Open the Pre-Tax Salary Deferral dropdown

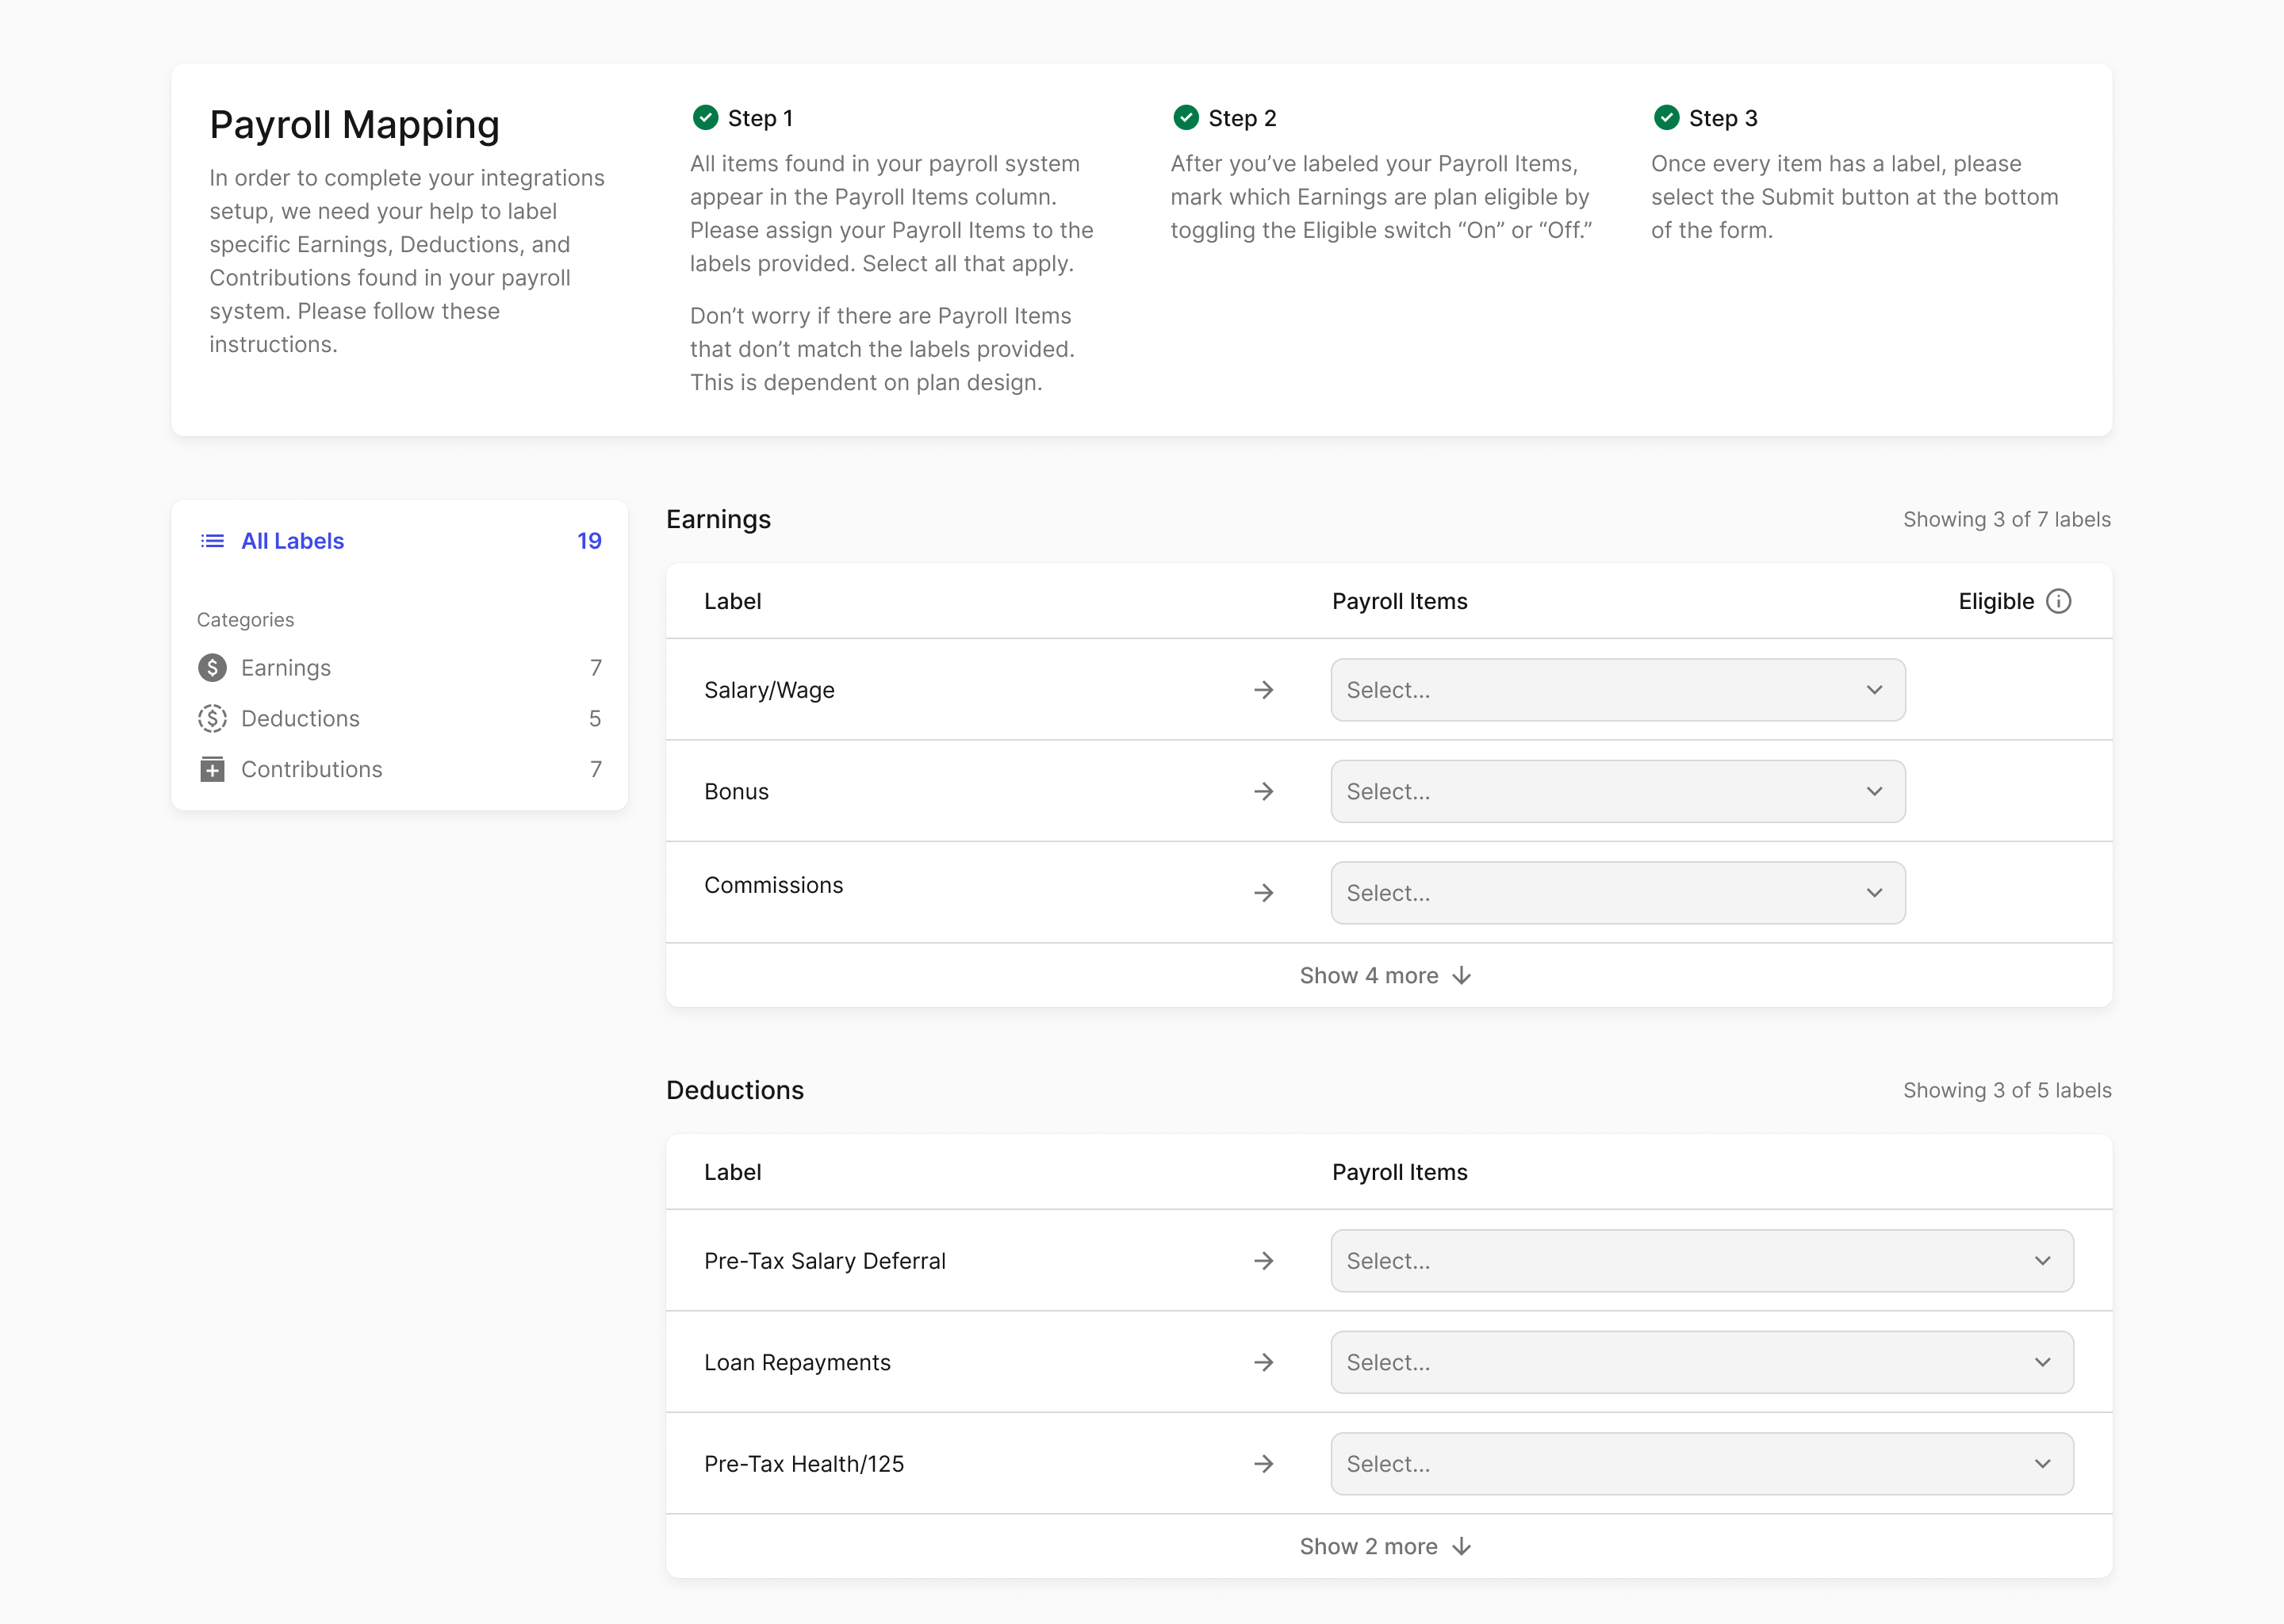pyautogui.click(x=1702, y=1261)
